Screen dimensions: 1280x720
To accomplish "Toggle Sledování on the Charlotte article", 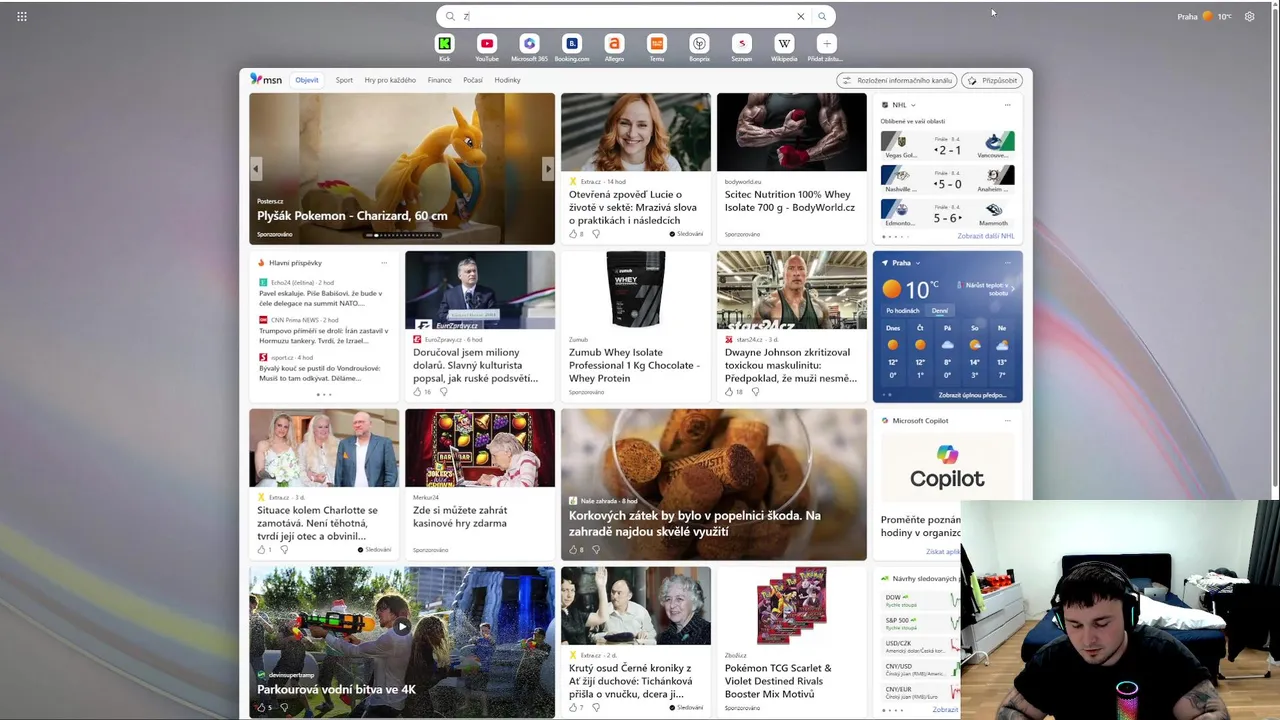I will (x=374, y=550).
